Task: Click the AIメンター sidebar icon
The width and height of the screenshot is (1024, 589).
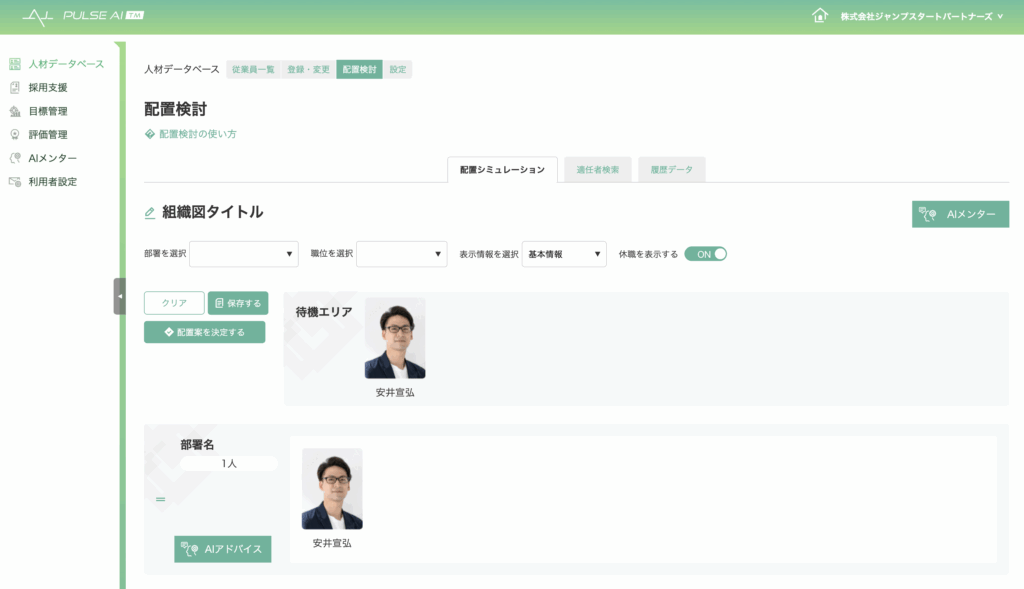Action: tap(15, 158)
